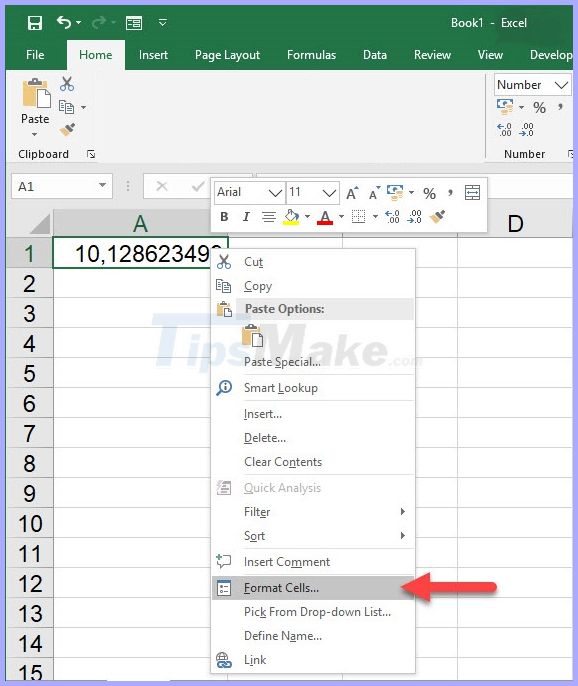Open the Data tab
The width and height of the screenshot is (578, 686).
[375, 55]
